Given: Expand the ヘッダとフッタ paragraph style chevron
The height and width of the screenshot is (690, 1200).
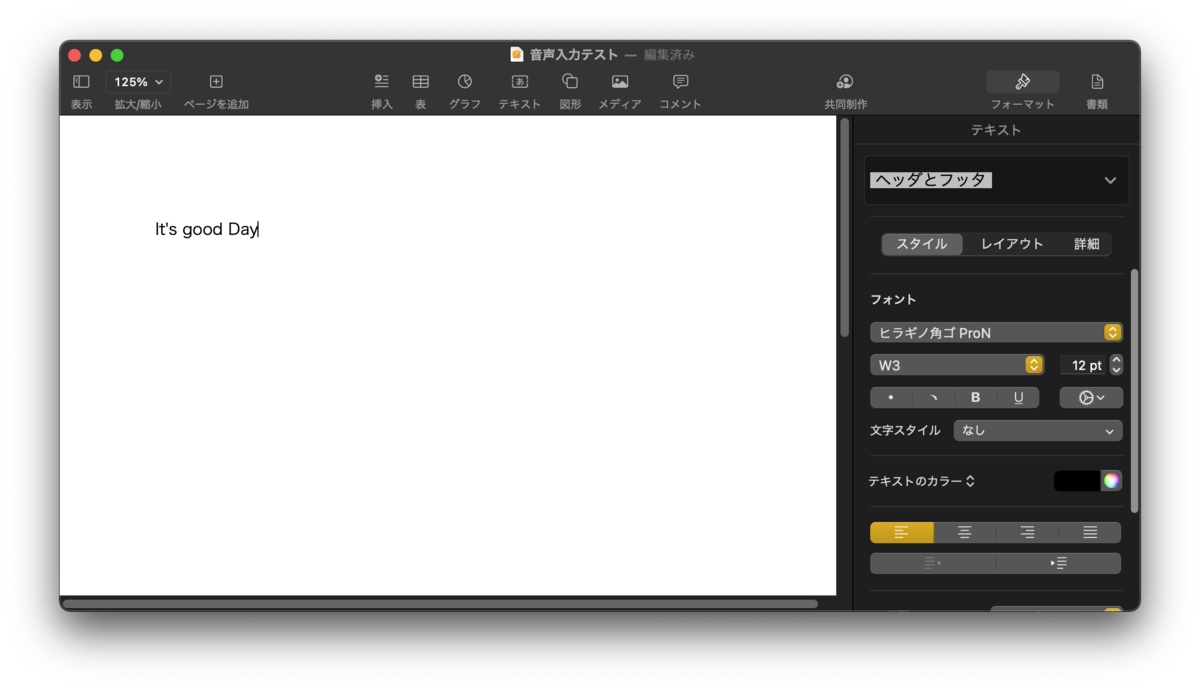Looking at the screenshot, I should pos(1110,181).
